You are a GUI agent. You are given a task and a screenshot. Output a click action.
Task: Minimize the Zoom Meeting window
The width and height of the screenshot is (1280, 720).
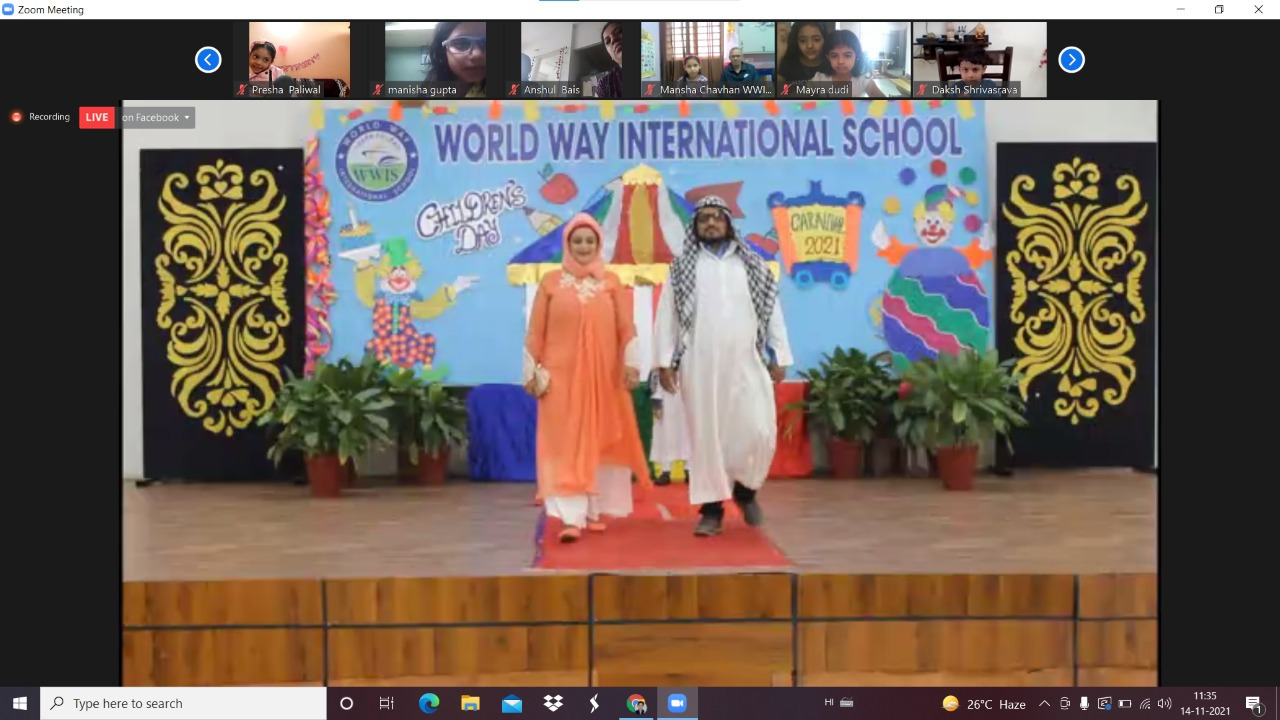pyautogui.click(x=1180, y=9)
